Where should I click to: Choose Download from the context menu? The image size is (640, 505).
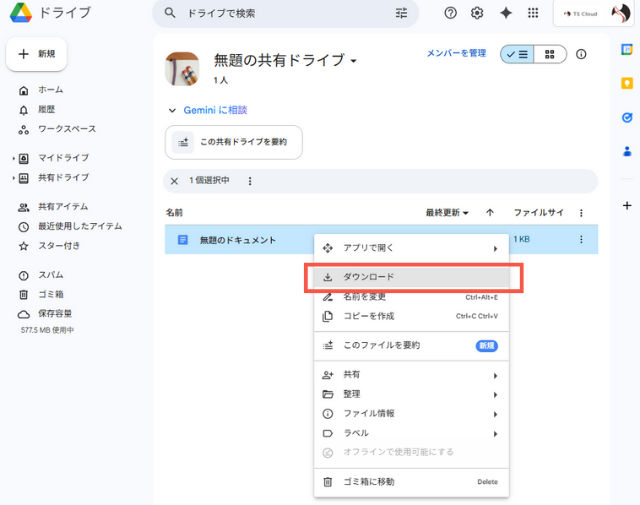[x=369, y=277]
